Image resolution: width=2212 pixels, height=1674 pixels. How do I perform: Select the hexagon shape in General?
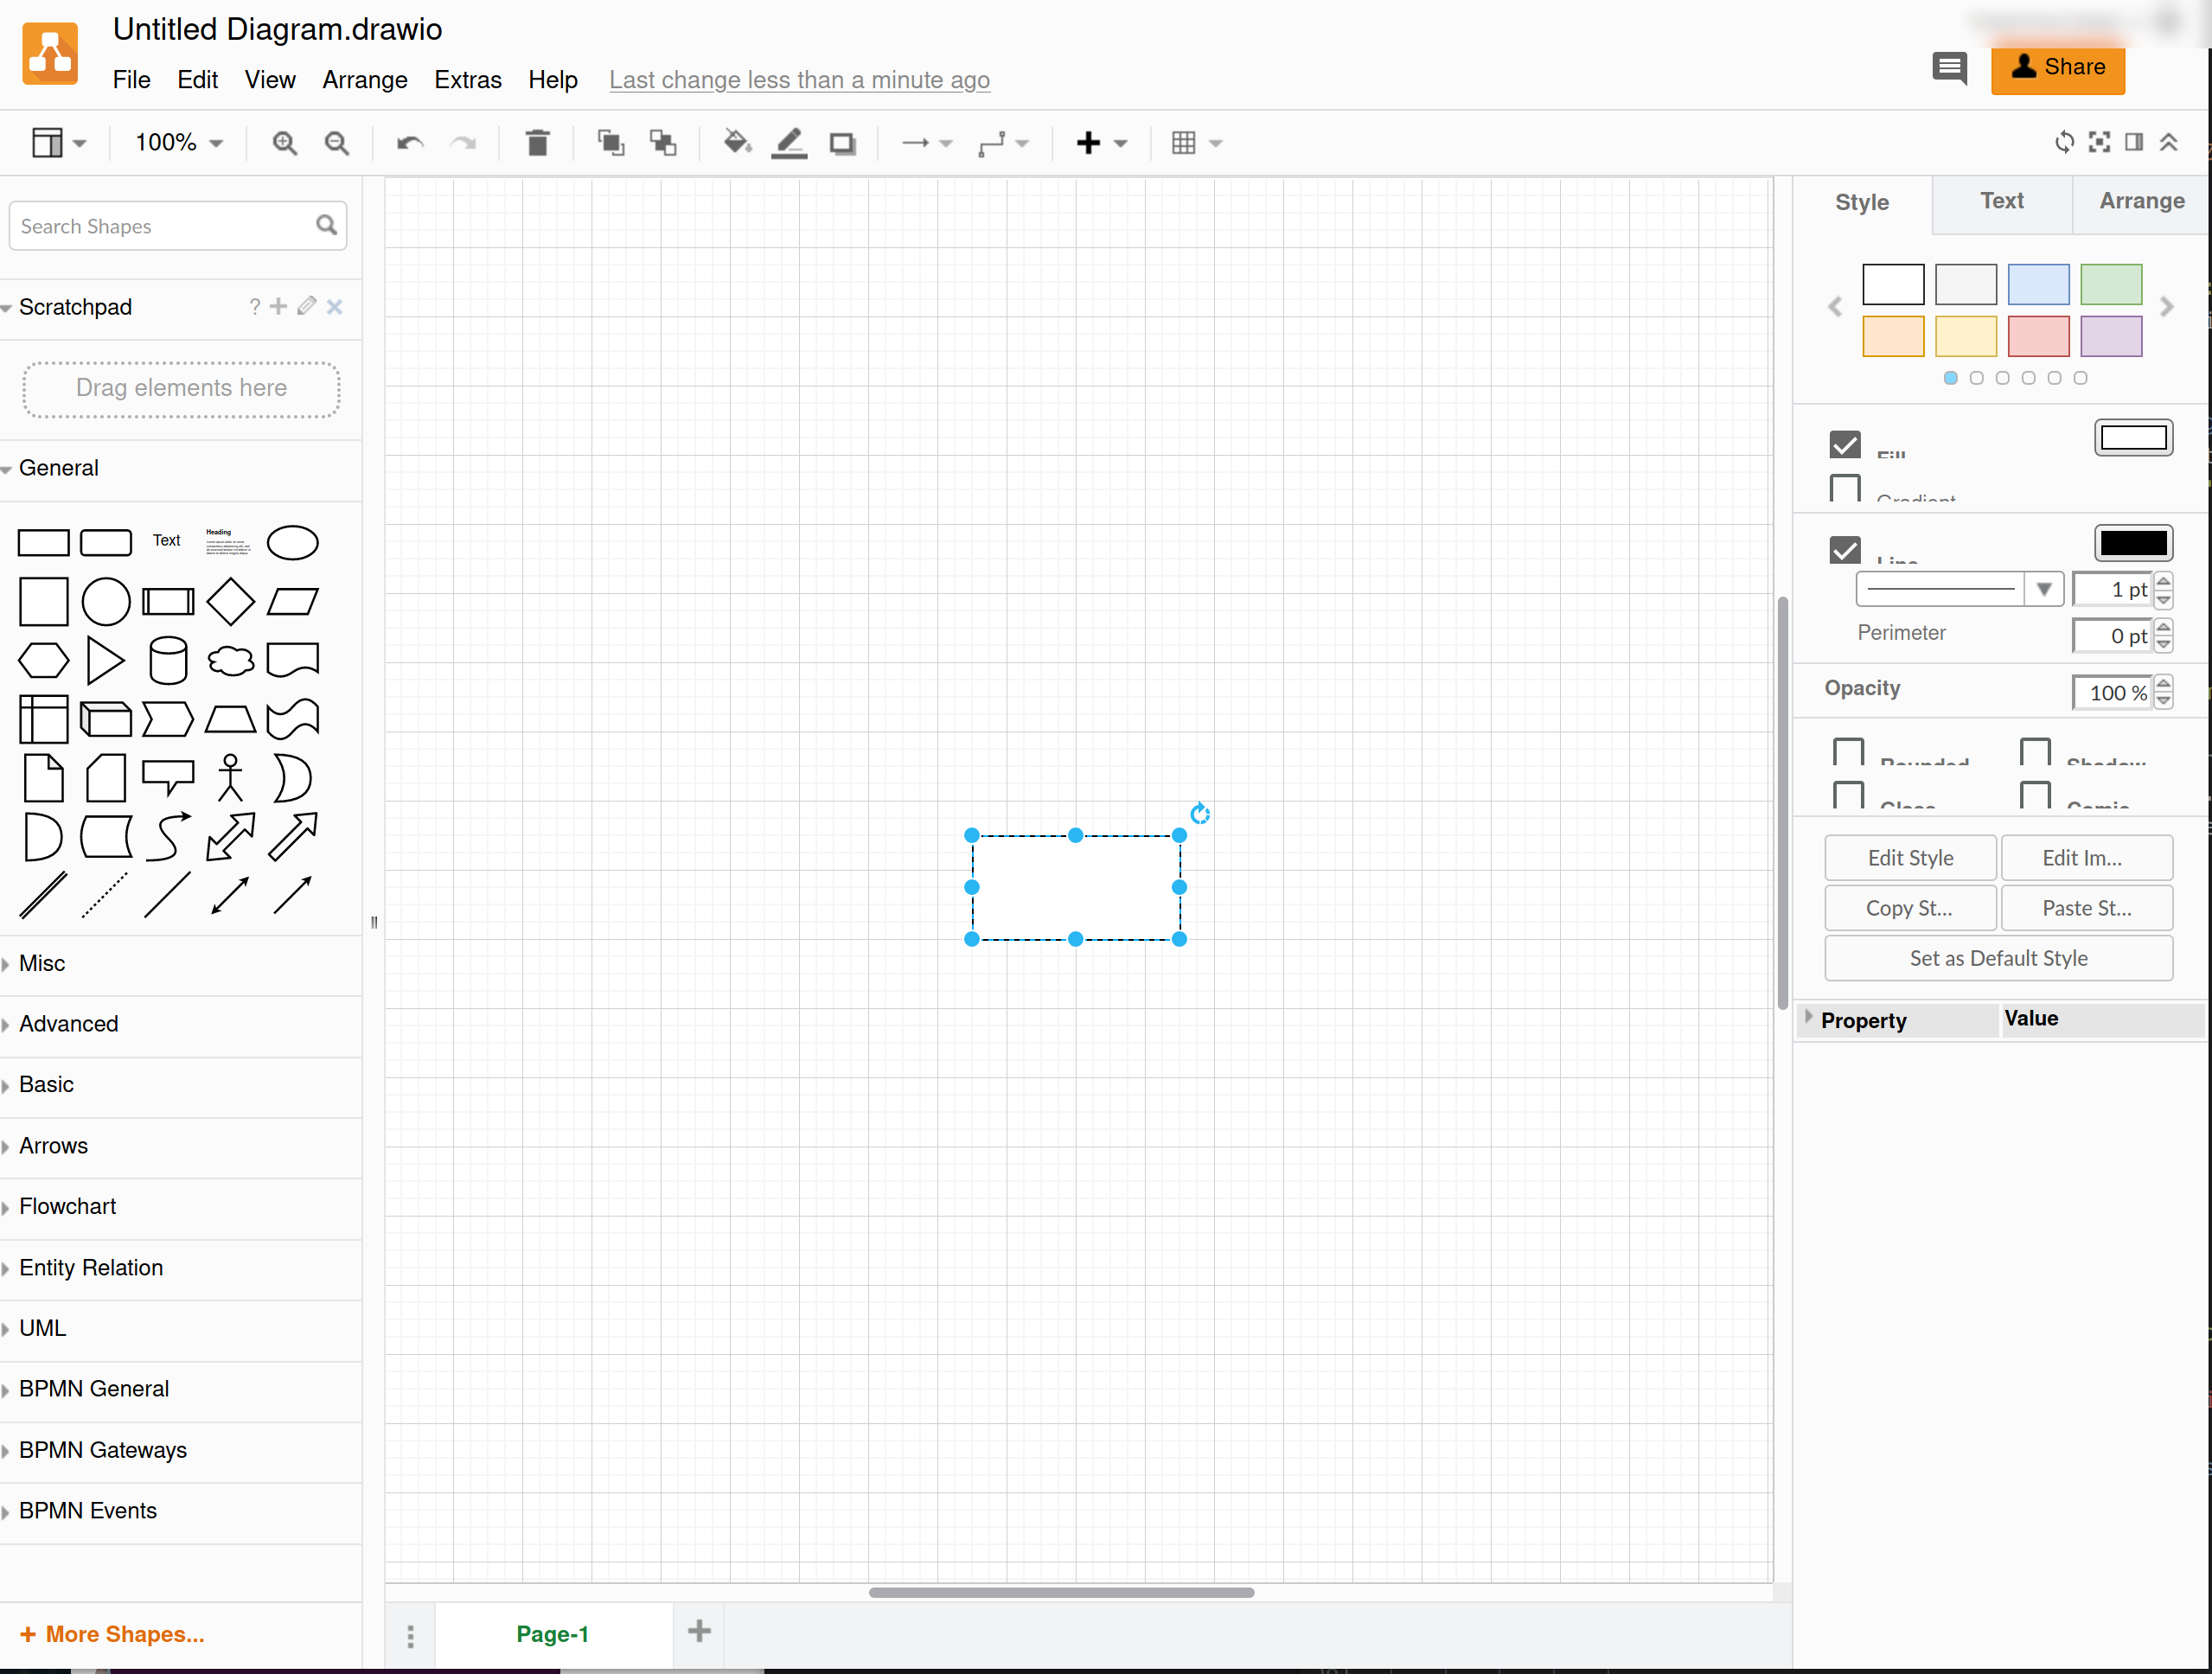(x=44, y=660)
